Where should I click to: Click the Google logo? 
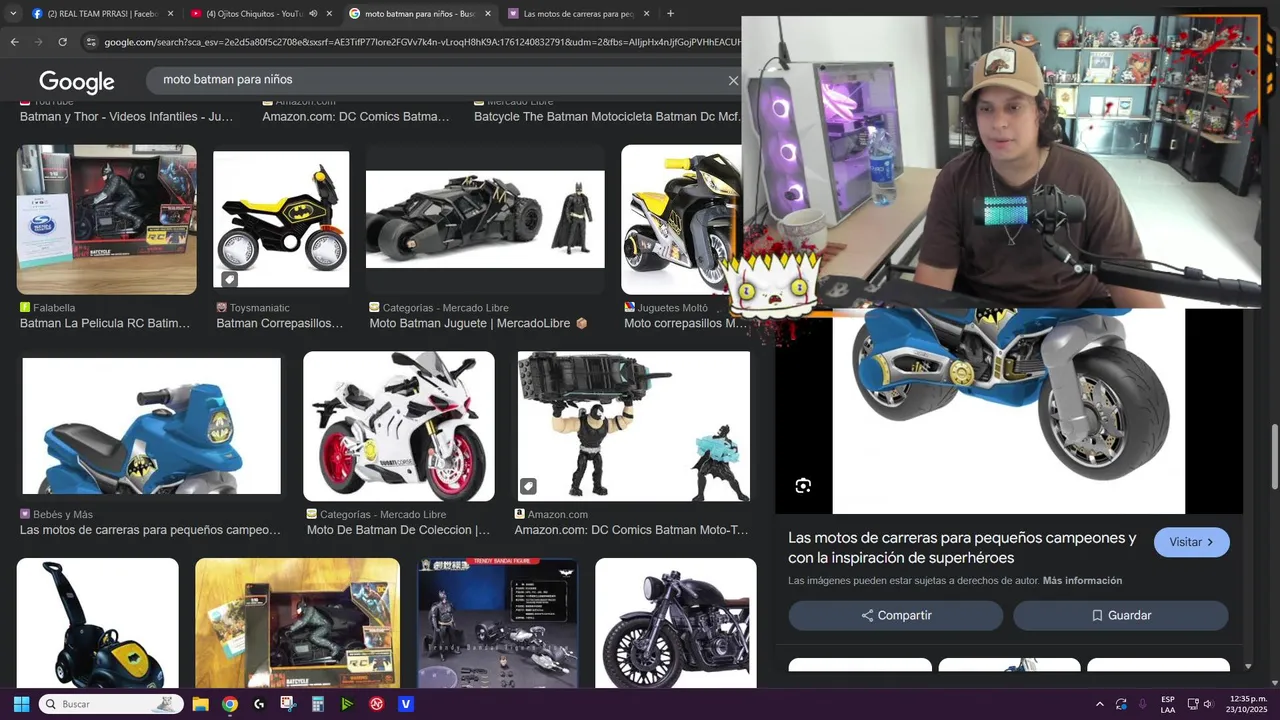77,82
